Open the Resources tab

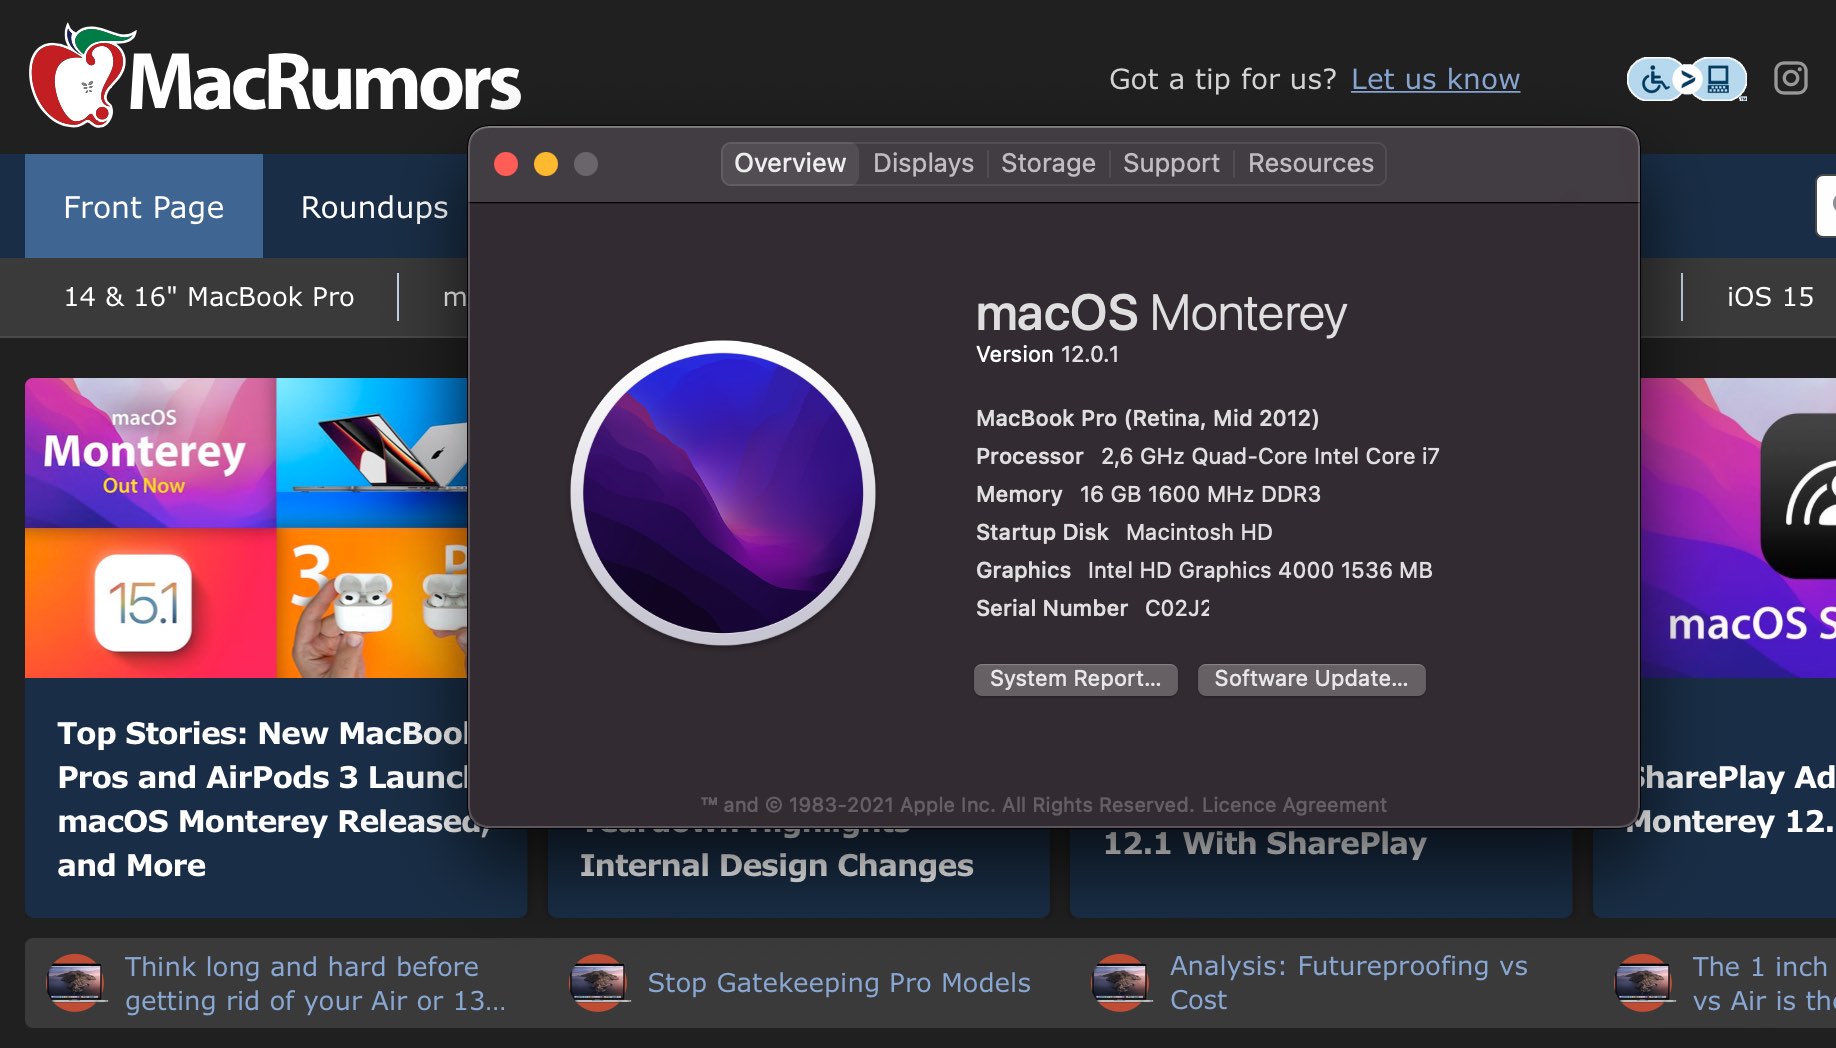click(x=1310, y=163)
